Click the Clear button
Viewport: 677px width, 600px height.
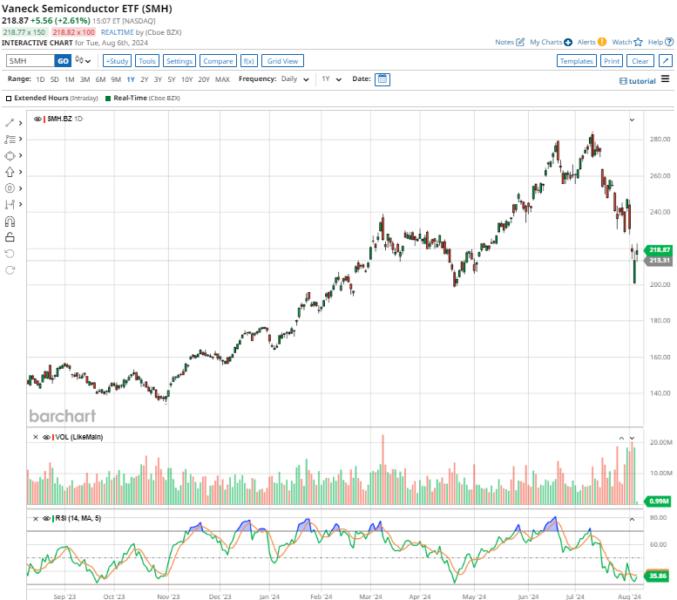640,61
